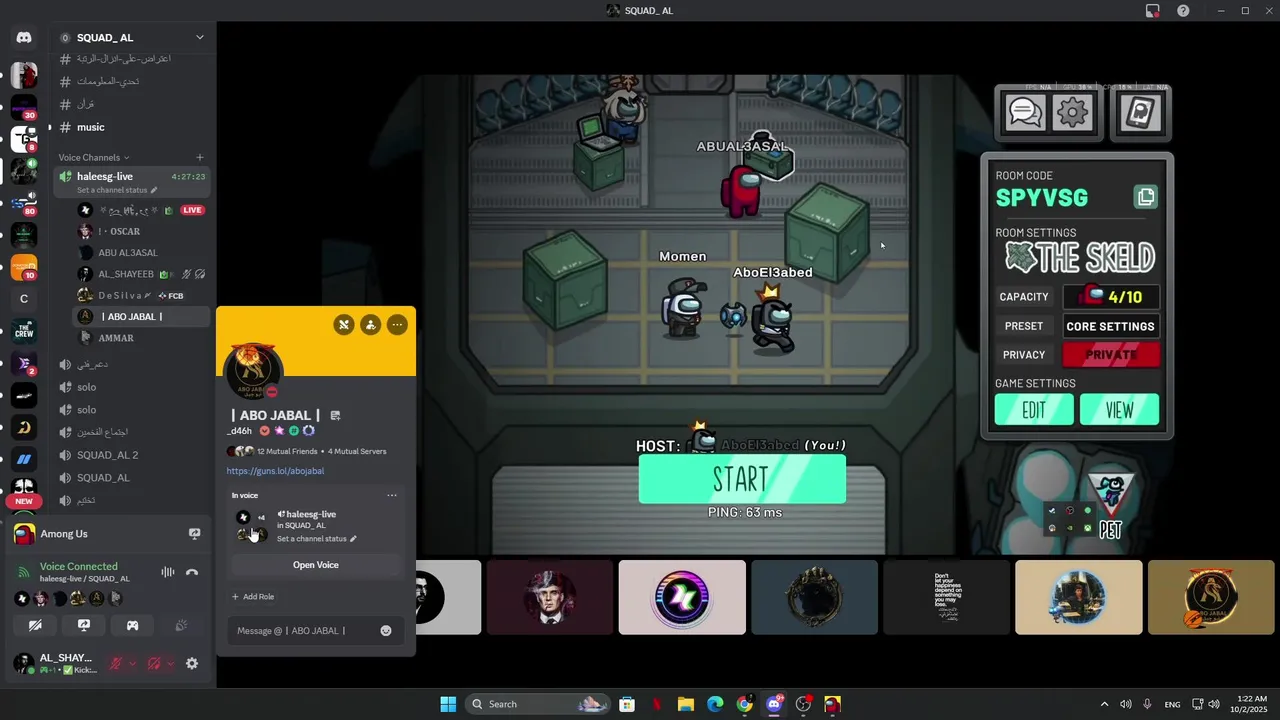Open headphone output options arrow

170,663
